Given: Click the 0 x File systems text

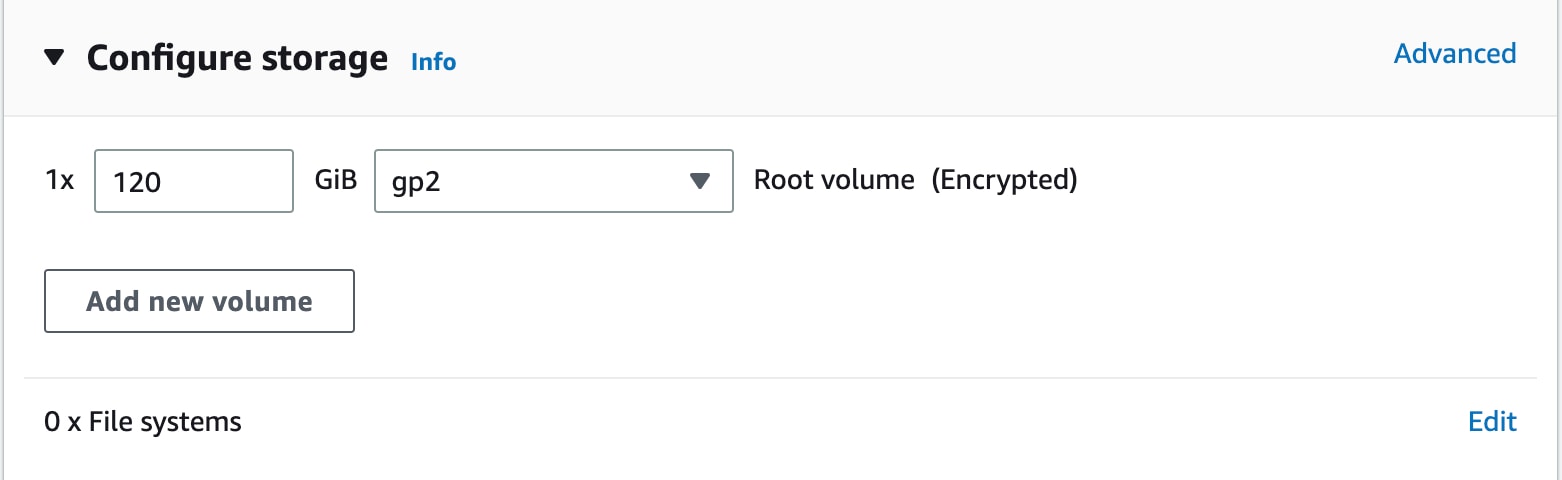Looking at the screenshot, I should pos(143,422).
